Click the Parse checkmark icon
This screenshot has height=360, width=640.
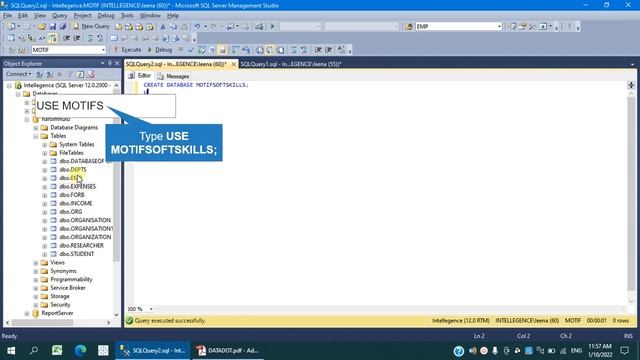191,50
